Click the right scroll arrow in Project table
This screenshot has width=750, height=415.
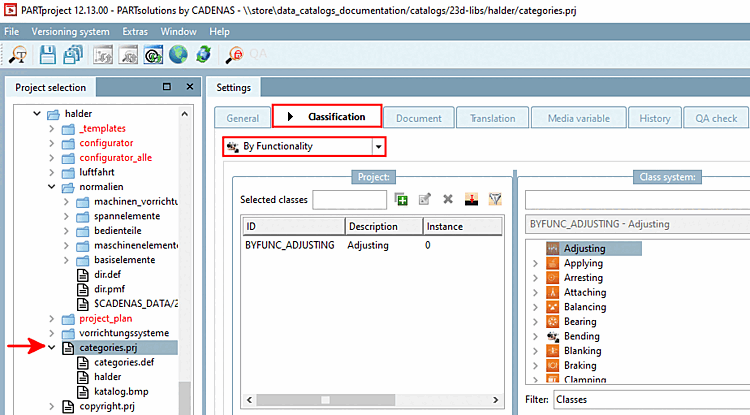pyautogui.click(x=496, y=400)
